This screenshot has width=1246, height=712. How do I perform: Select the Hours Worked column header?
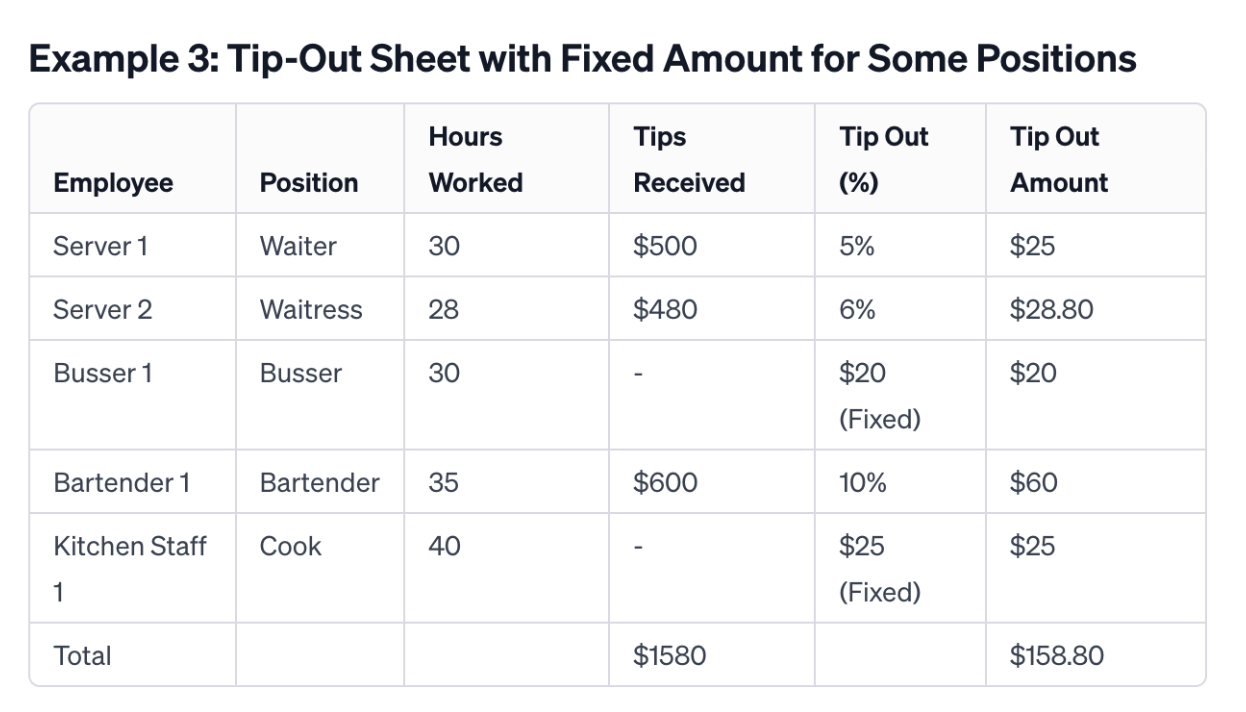[476, 160]
